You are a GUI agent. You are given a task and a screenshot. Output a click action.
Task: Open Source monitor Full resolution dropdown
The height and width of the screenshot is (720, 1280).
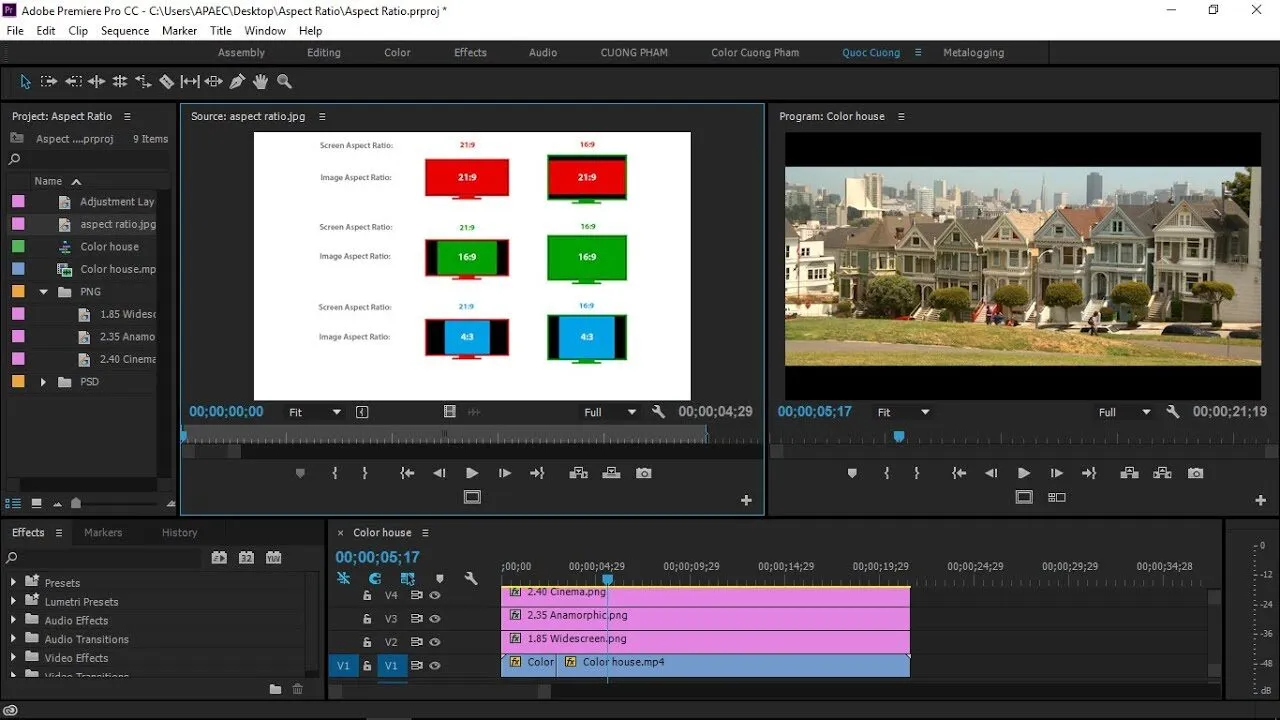(610, 412)
